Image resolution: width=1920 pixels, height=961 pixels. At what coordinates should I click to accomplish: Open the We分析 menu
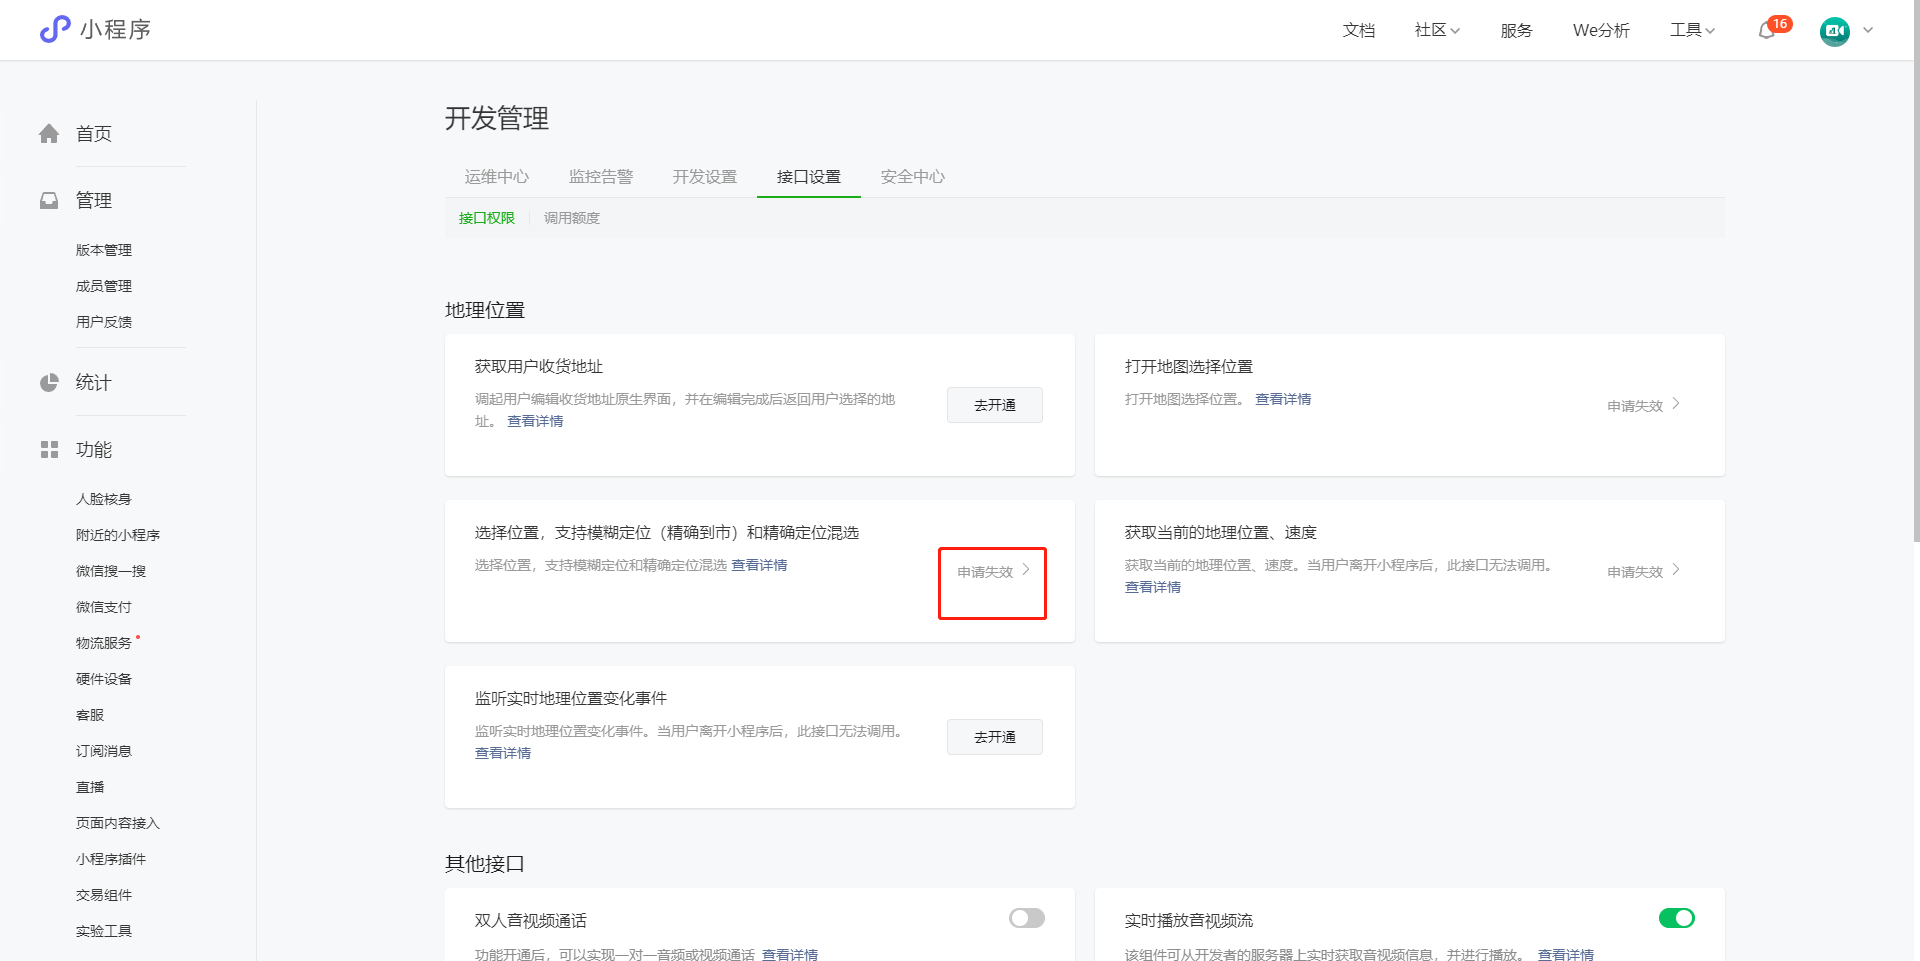(x=1601, y=30)
